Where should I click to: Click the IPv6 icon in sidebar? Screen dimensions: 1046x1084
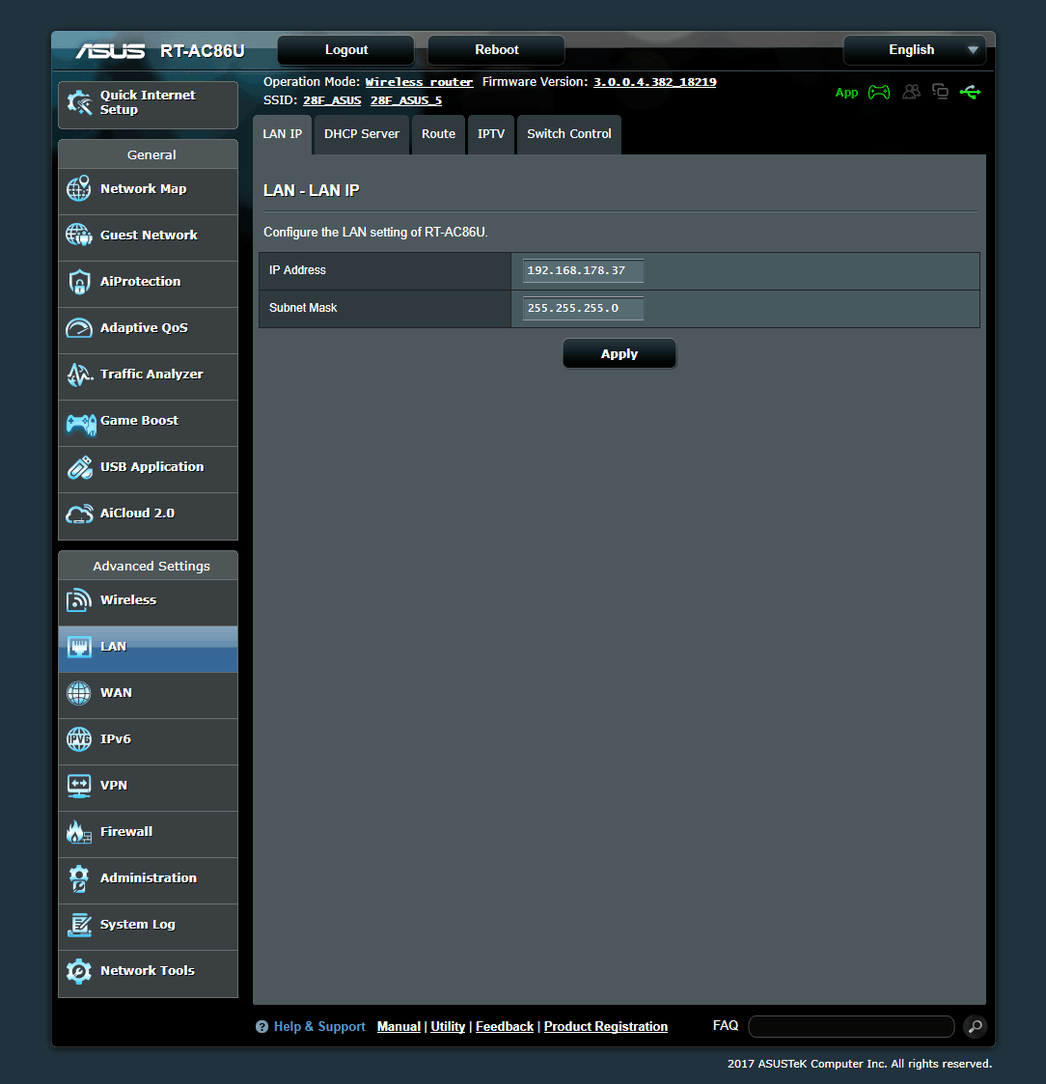[79, 739]
